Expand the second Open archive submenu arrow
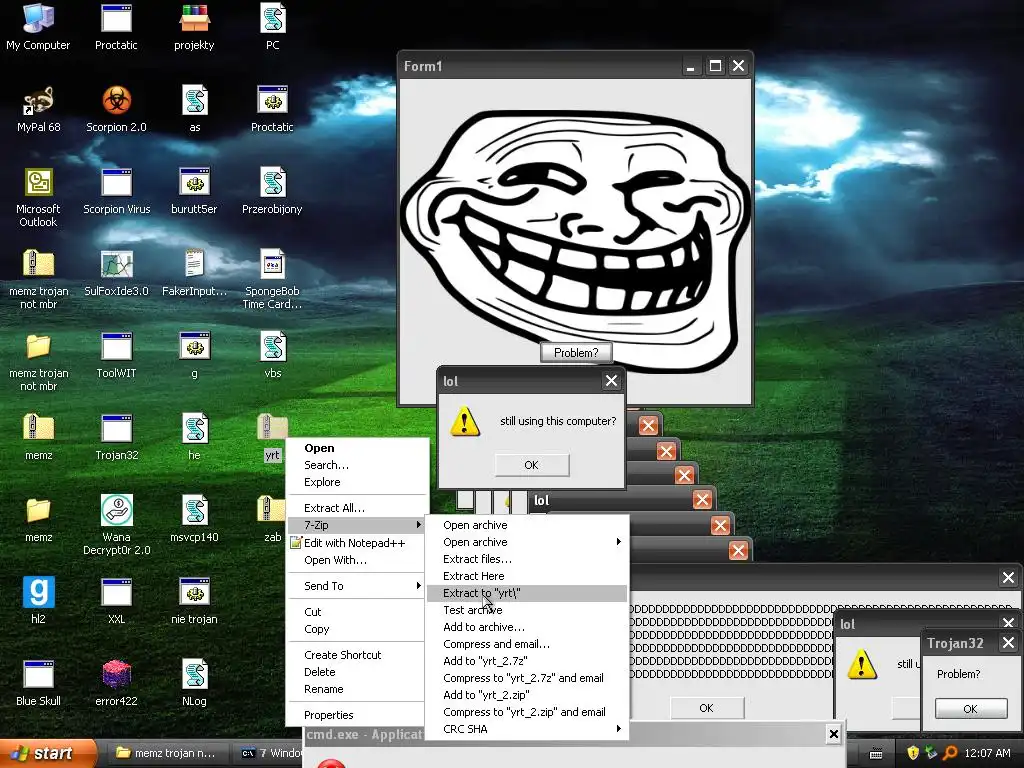 coord(618,542)
